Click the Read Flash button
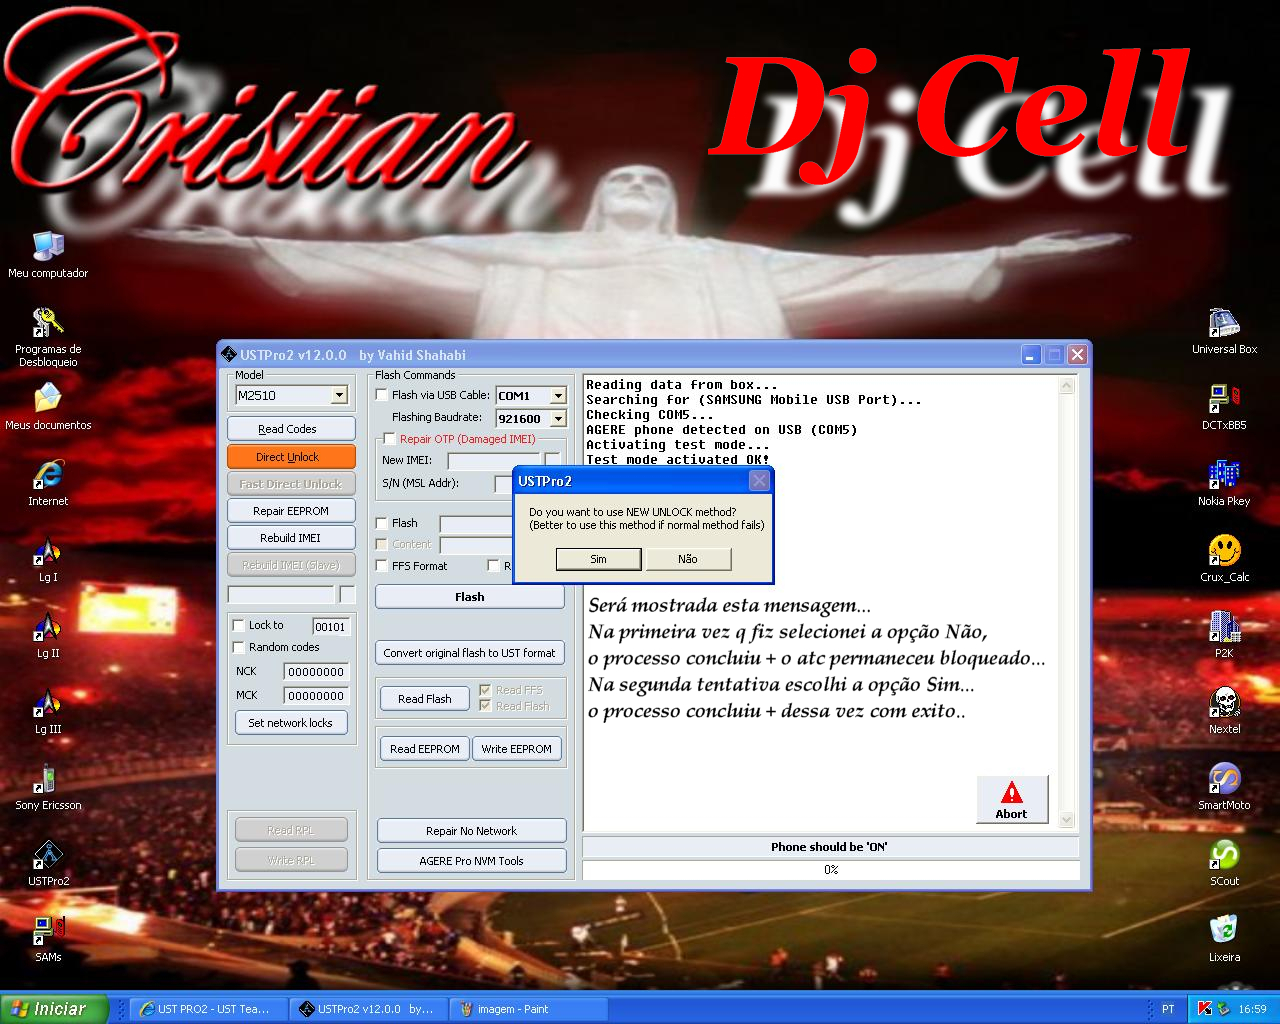This screenshot has width=1280, height=1024. [425, 699]
